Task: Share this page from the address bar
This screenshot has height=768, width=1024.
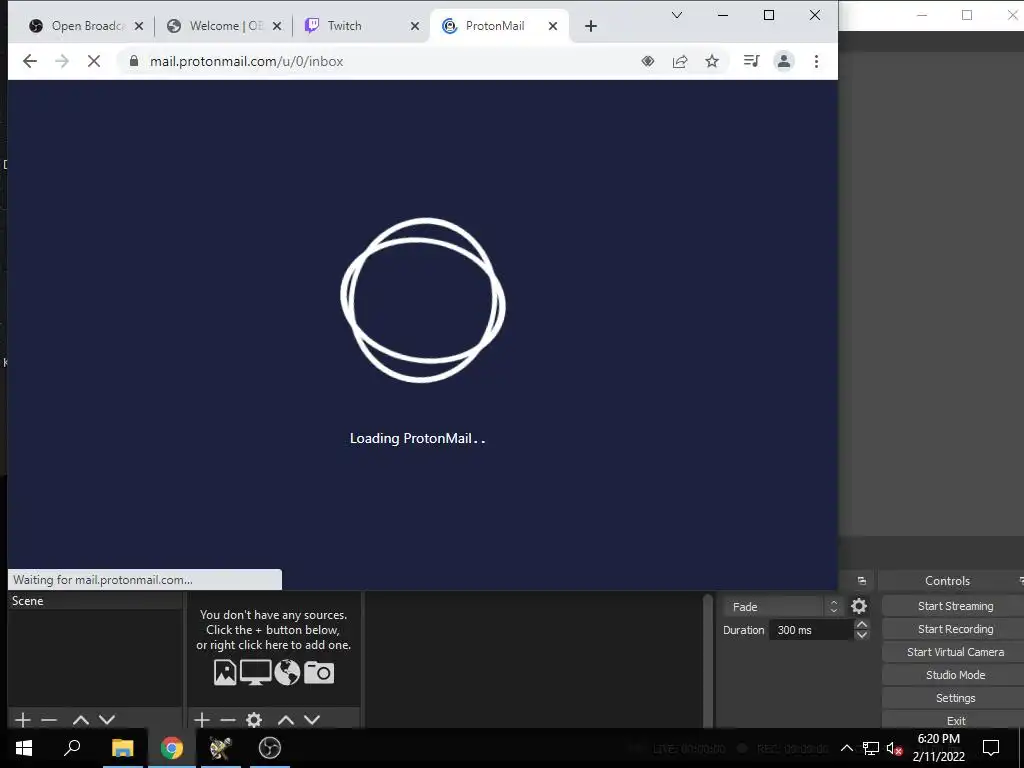Action: click(680, 61)
